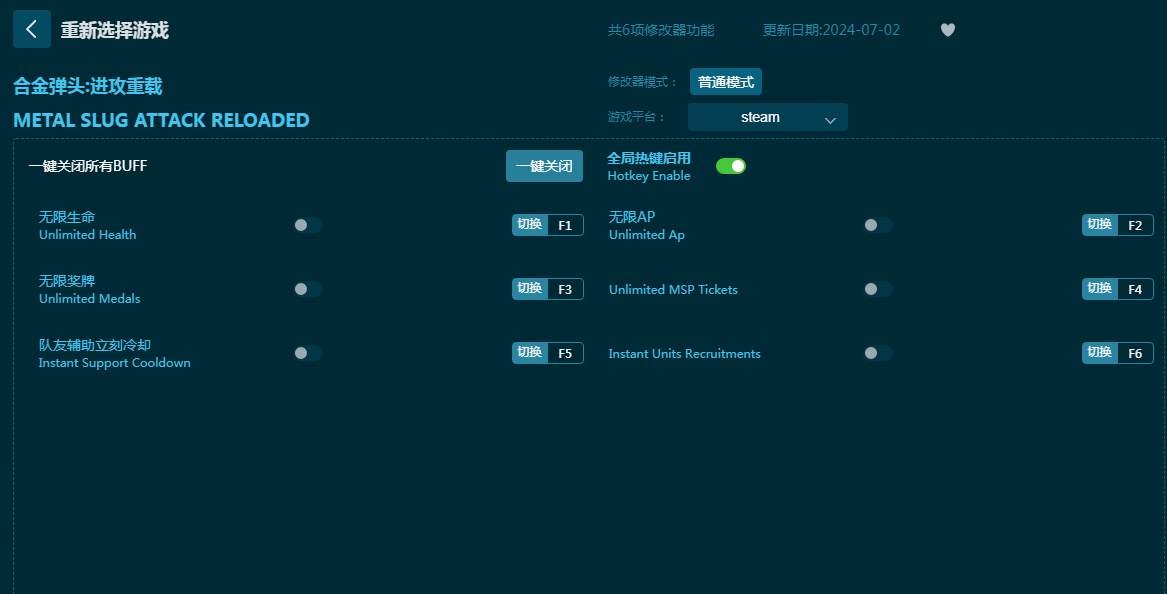The height and width of the screenshot is (594, 1167).
Task: Click the 切换 F1 hotkey button
Action: click(548, 225)
